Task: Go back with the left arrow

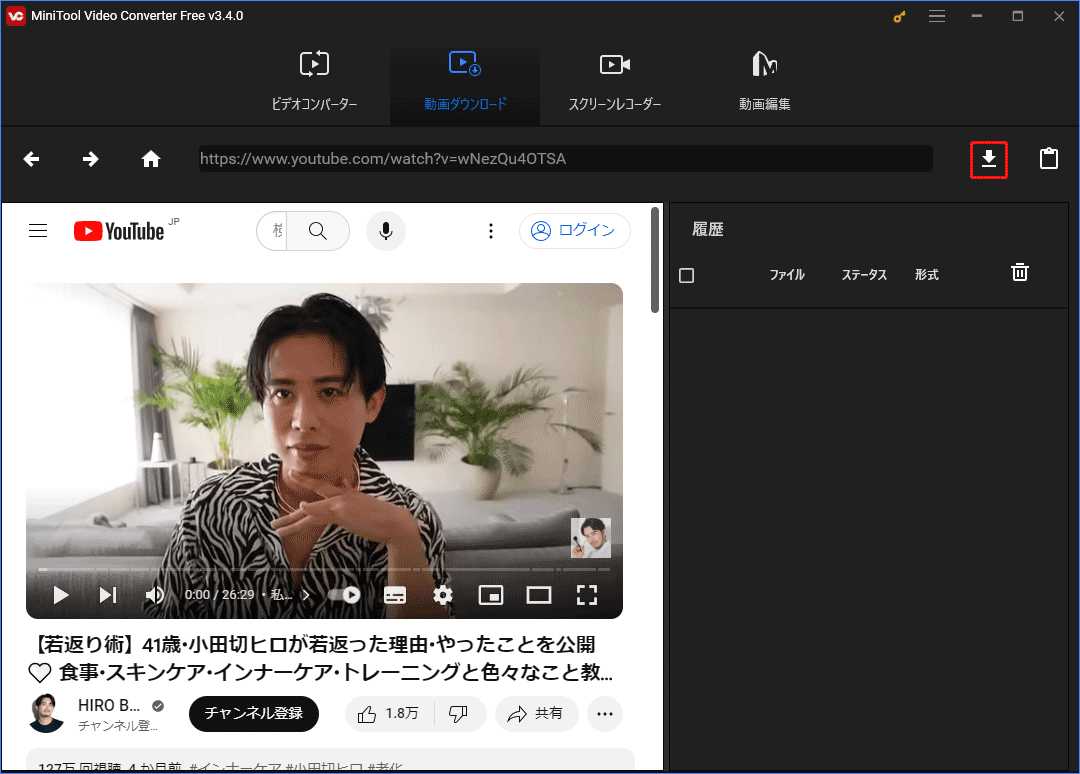Action: click(x=31, y=160)
